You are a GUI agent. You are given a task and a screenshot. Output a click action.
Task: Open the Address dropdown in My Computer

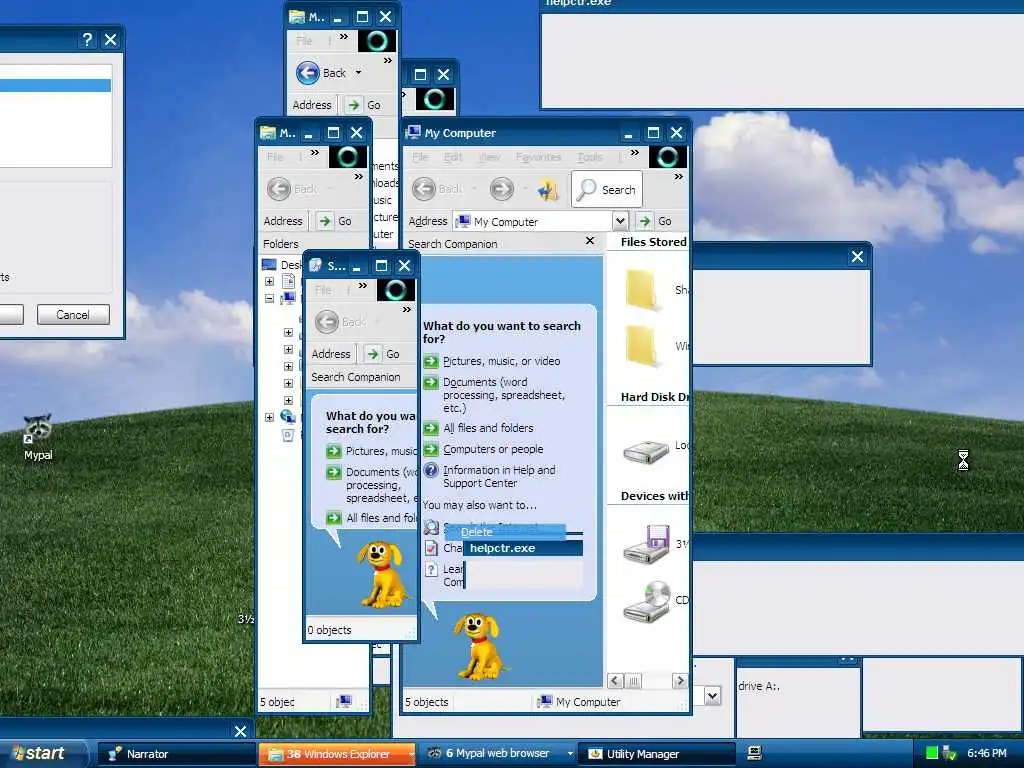620,221
